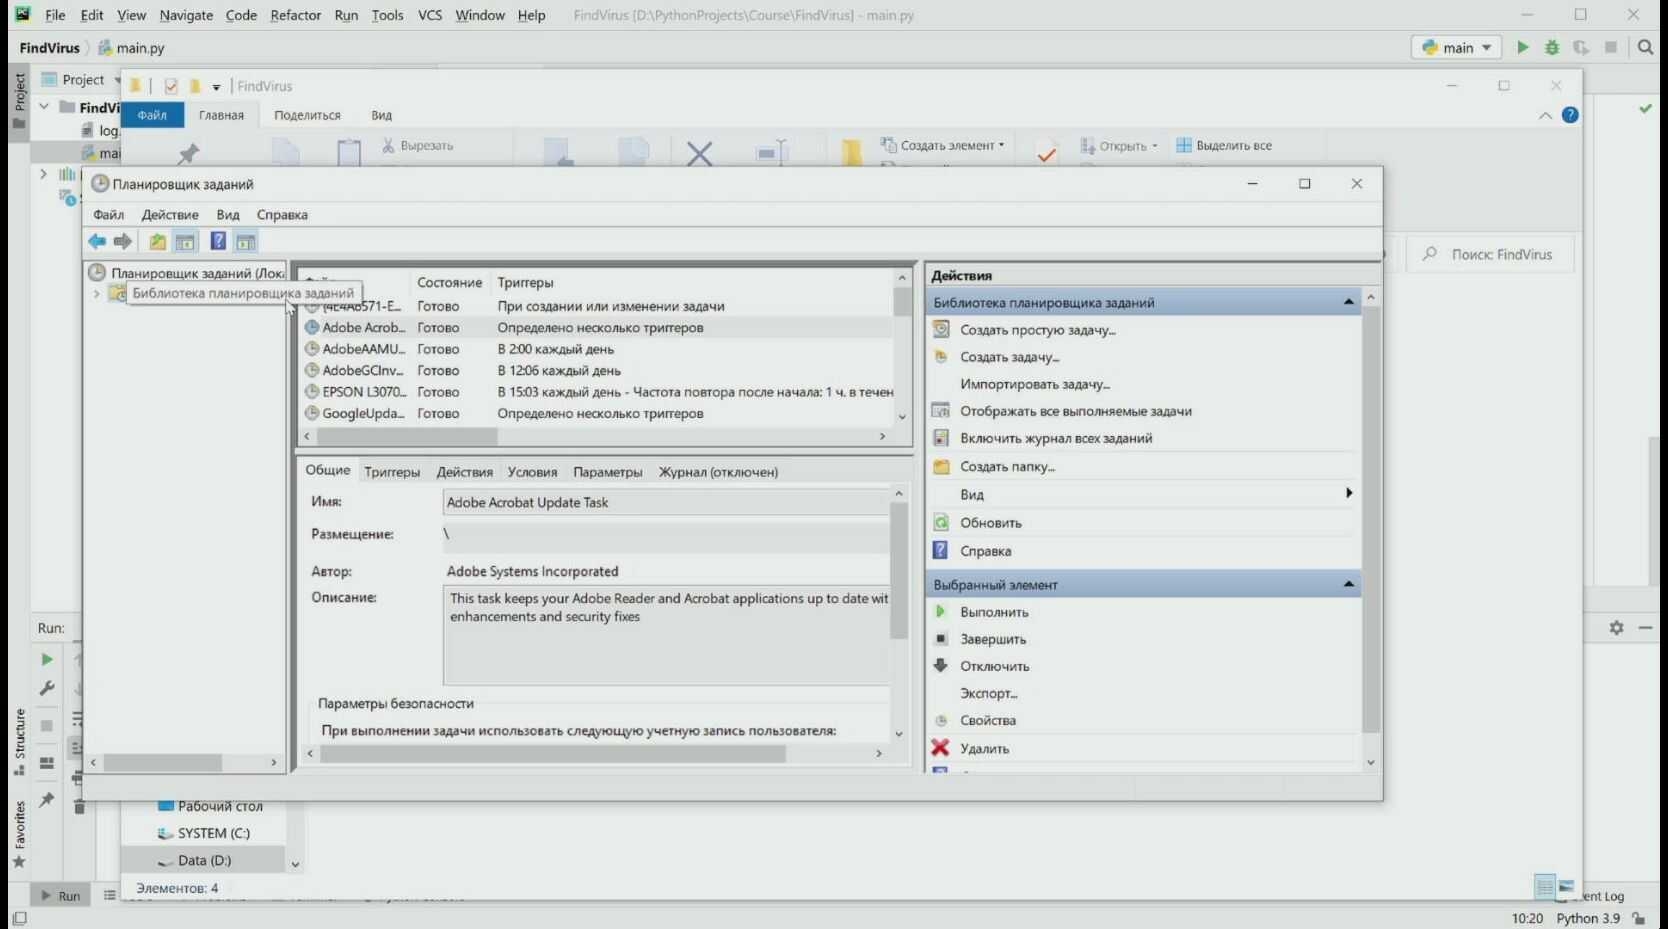Image resolution: width=1668 pixels, height=929 pixels.
Task: Go back in Task Scheduler toolbar
Action: pyautogui.click(x=97, y=241)
